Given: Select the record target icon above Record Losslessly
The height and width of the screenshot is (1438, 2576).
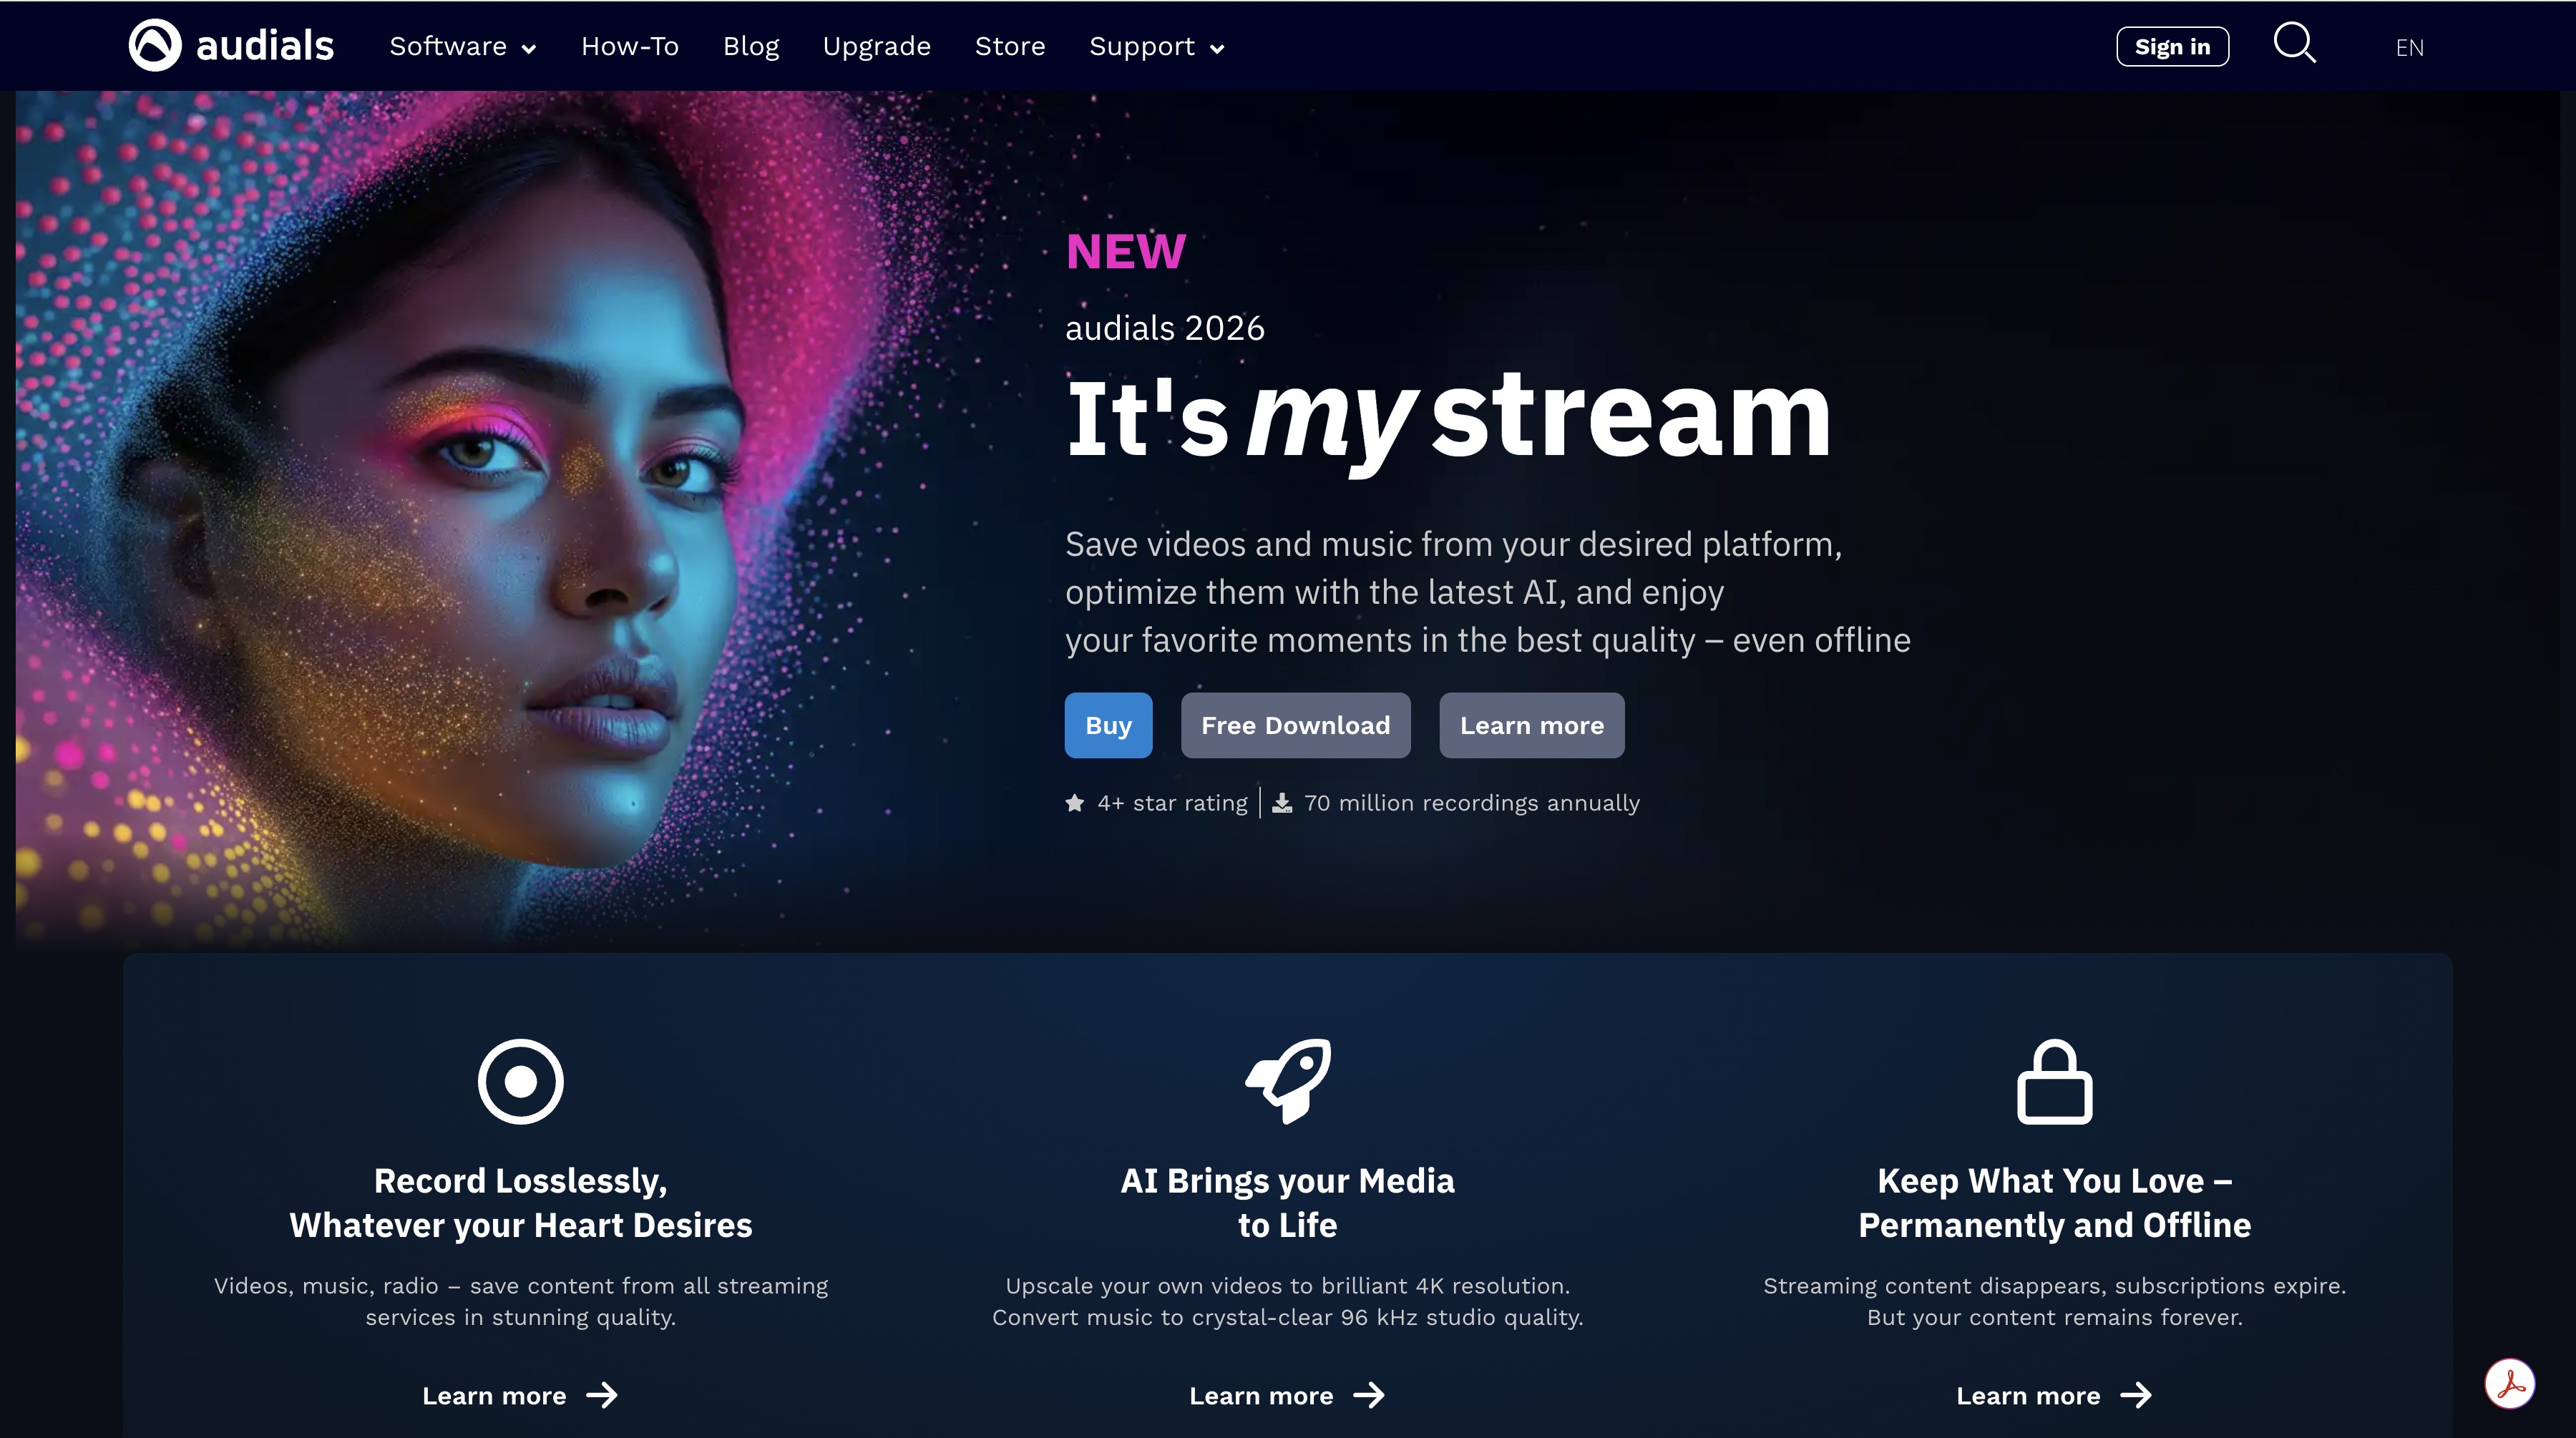Looking at the screenshot, I should 521,1080.
